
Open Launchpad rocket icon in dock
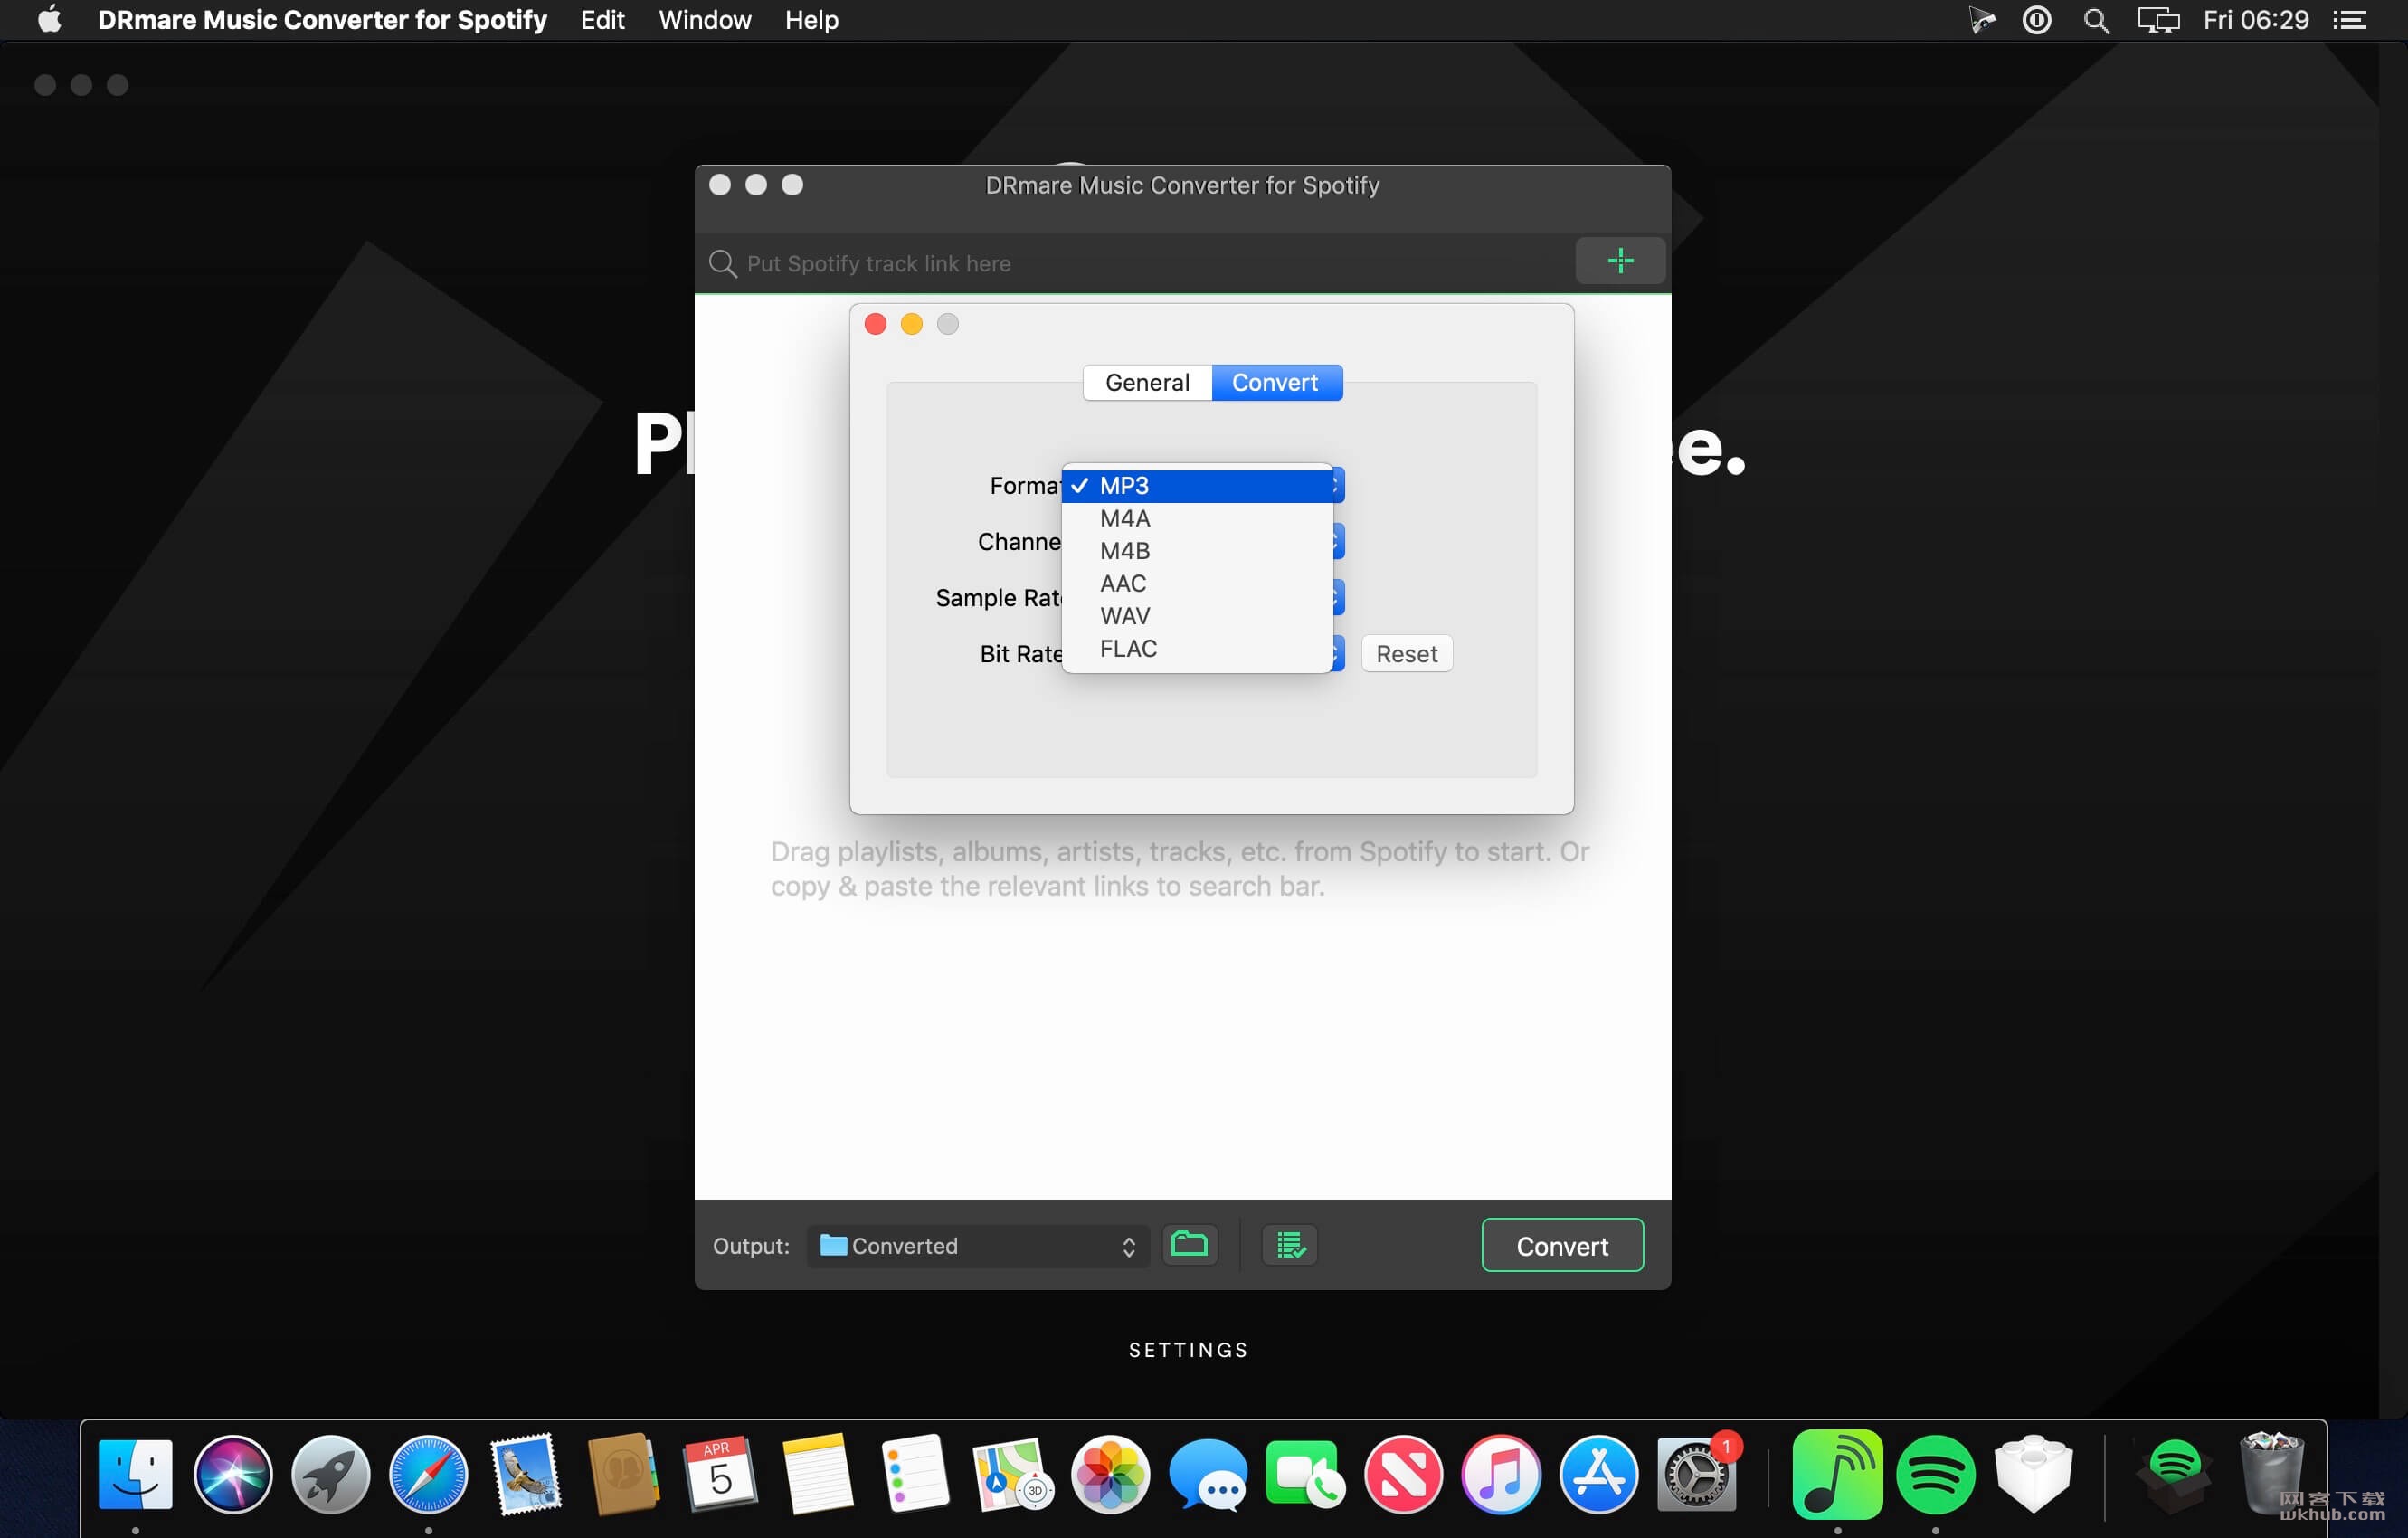click(x=331, y=1474)
